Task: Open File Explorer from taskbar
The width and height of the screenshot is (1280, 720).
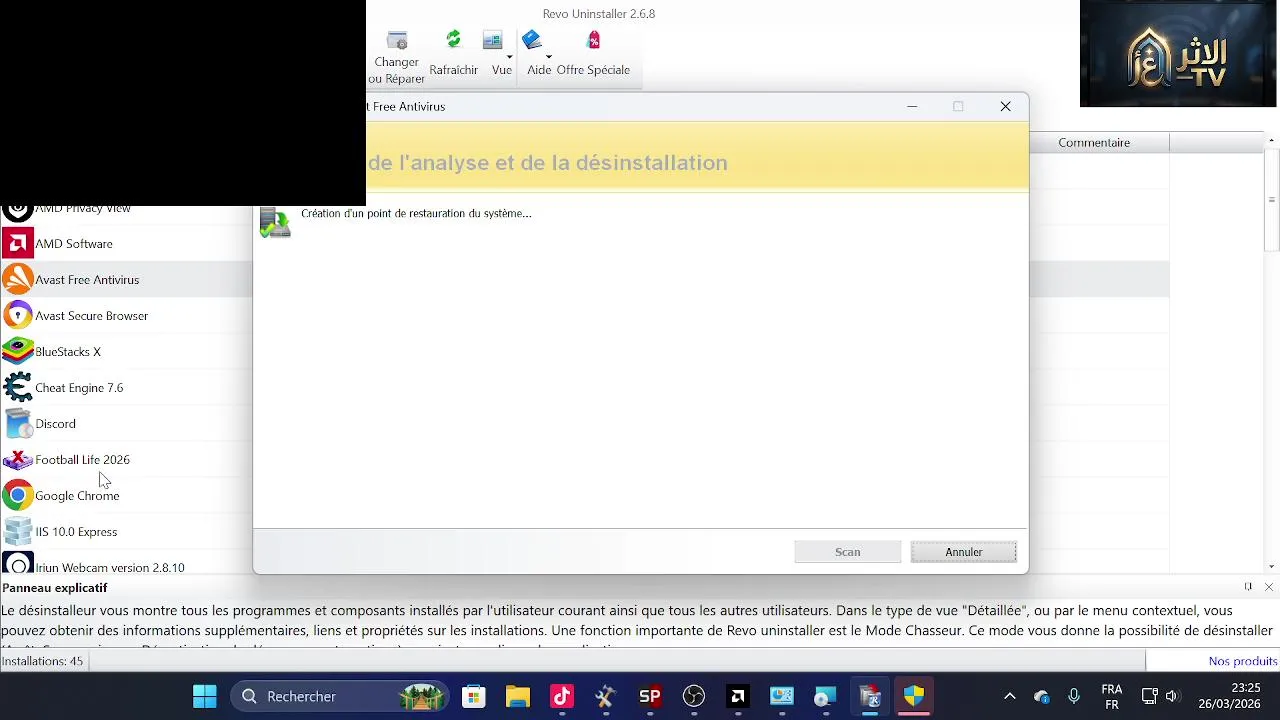Action: [517, 696]
